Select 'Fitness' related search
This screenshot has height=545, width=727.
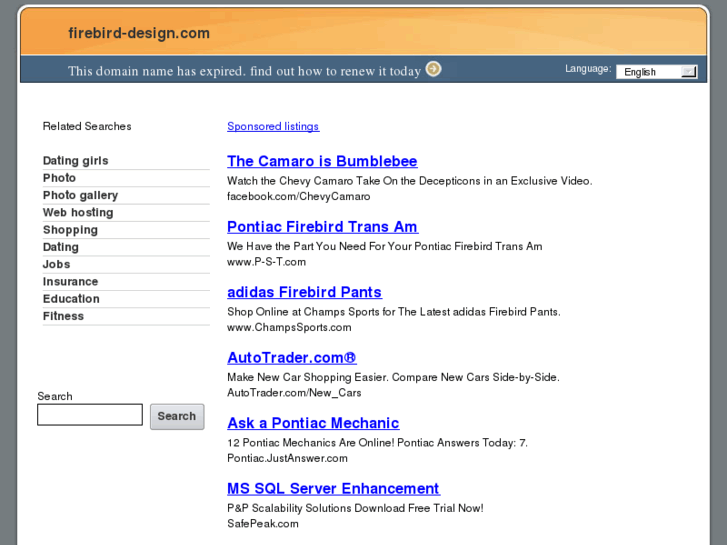click(63, 316)
